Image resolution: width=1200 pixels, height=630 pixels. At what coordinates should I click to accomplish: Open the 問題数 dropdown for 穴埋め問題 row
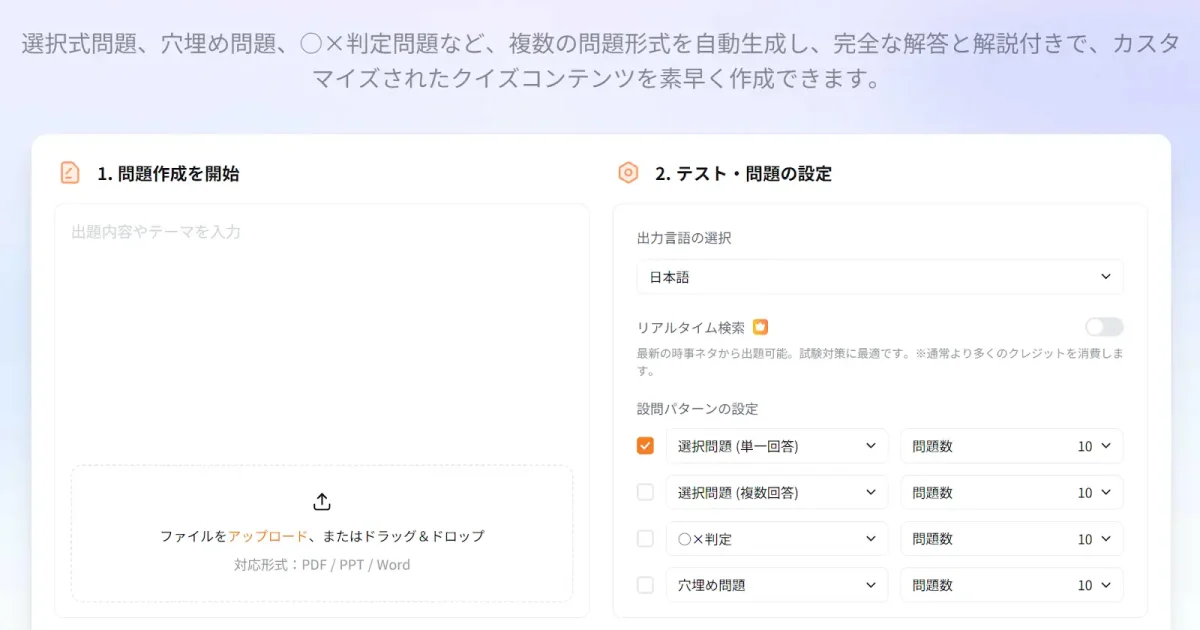[1011, 584]
